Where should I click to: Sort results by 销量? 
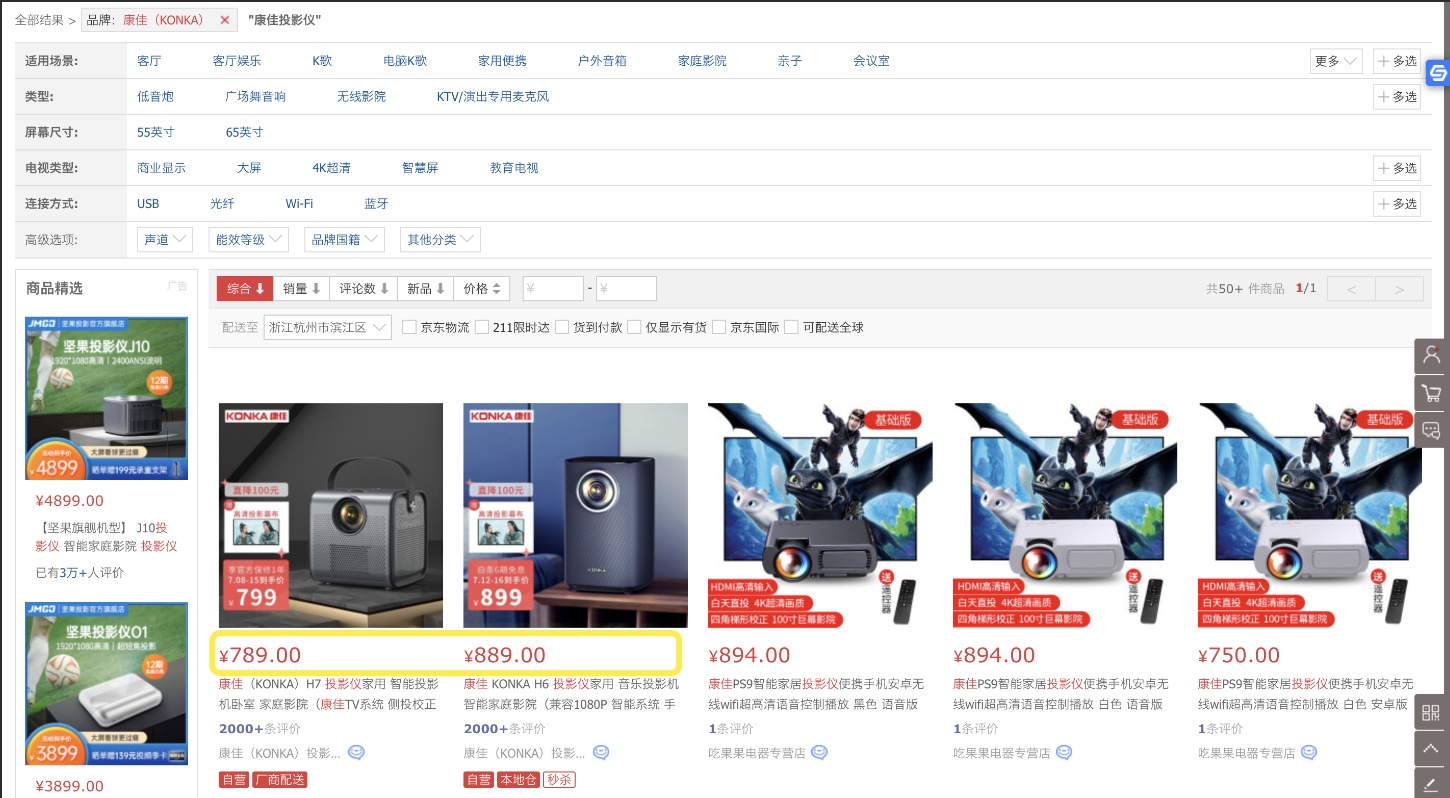(300, 287)
